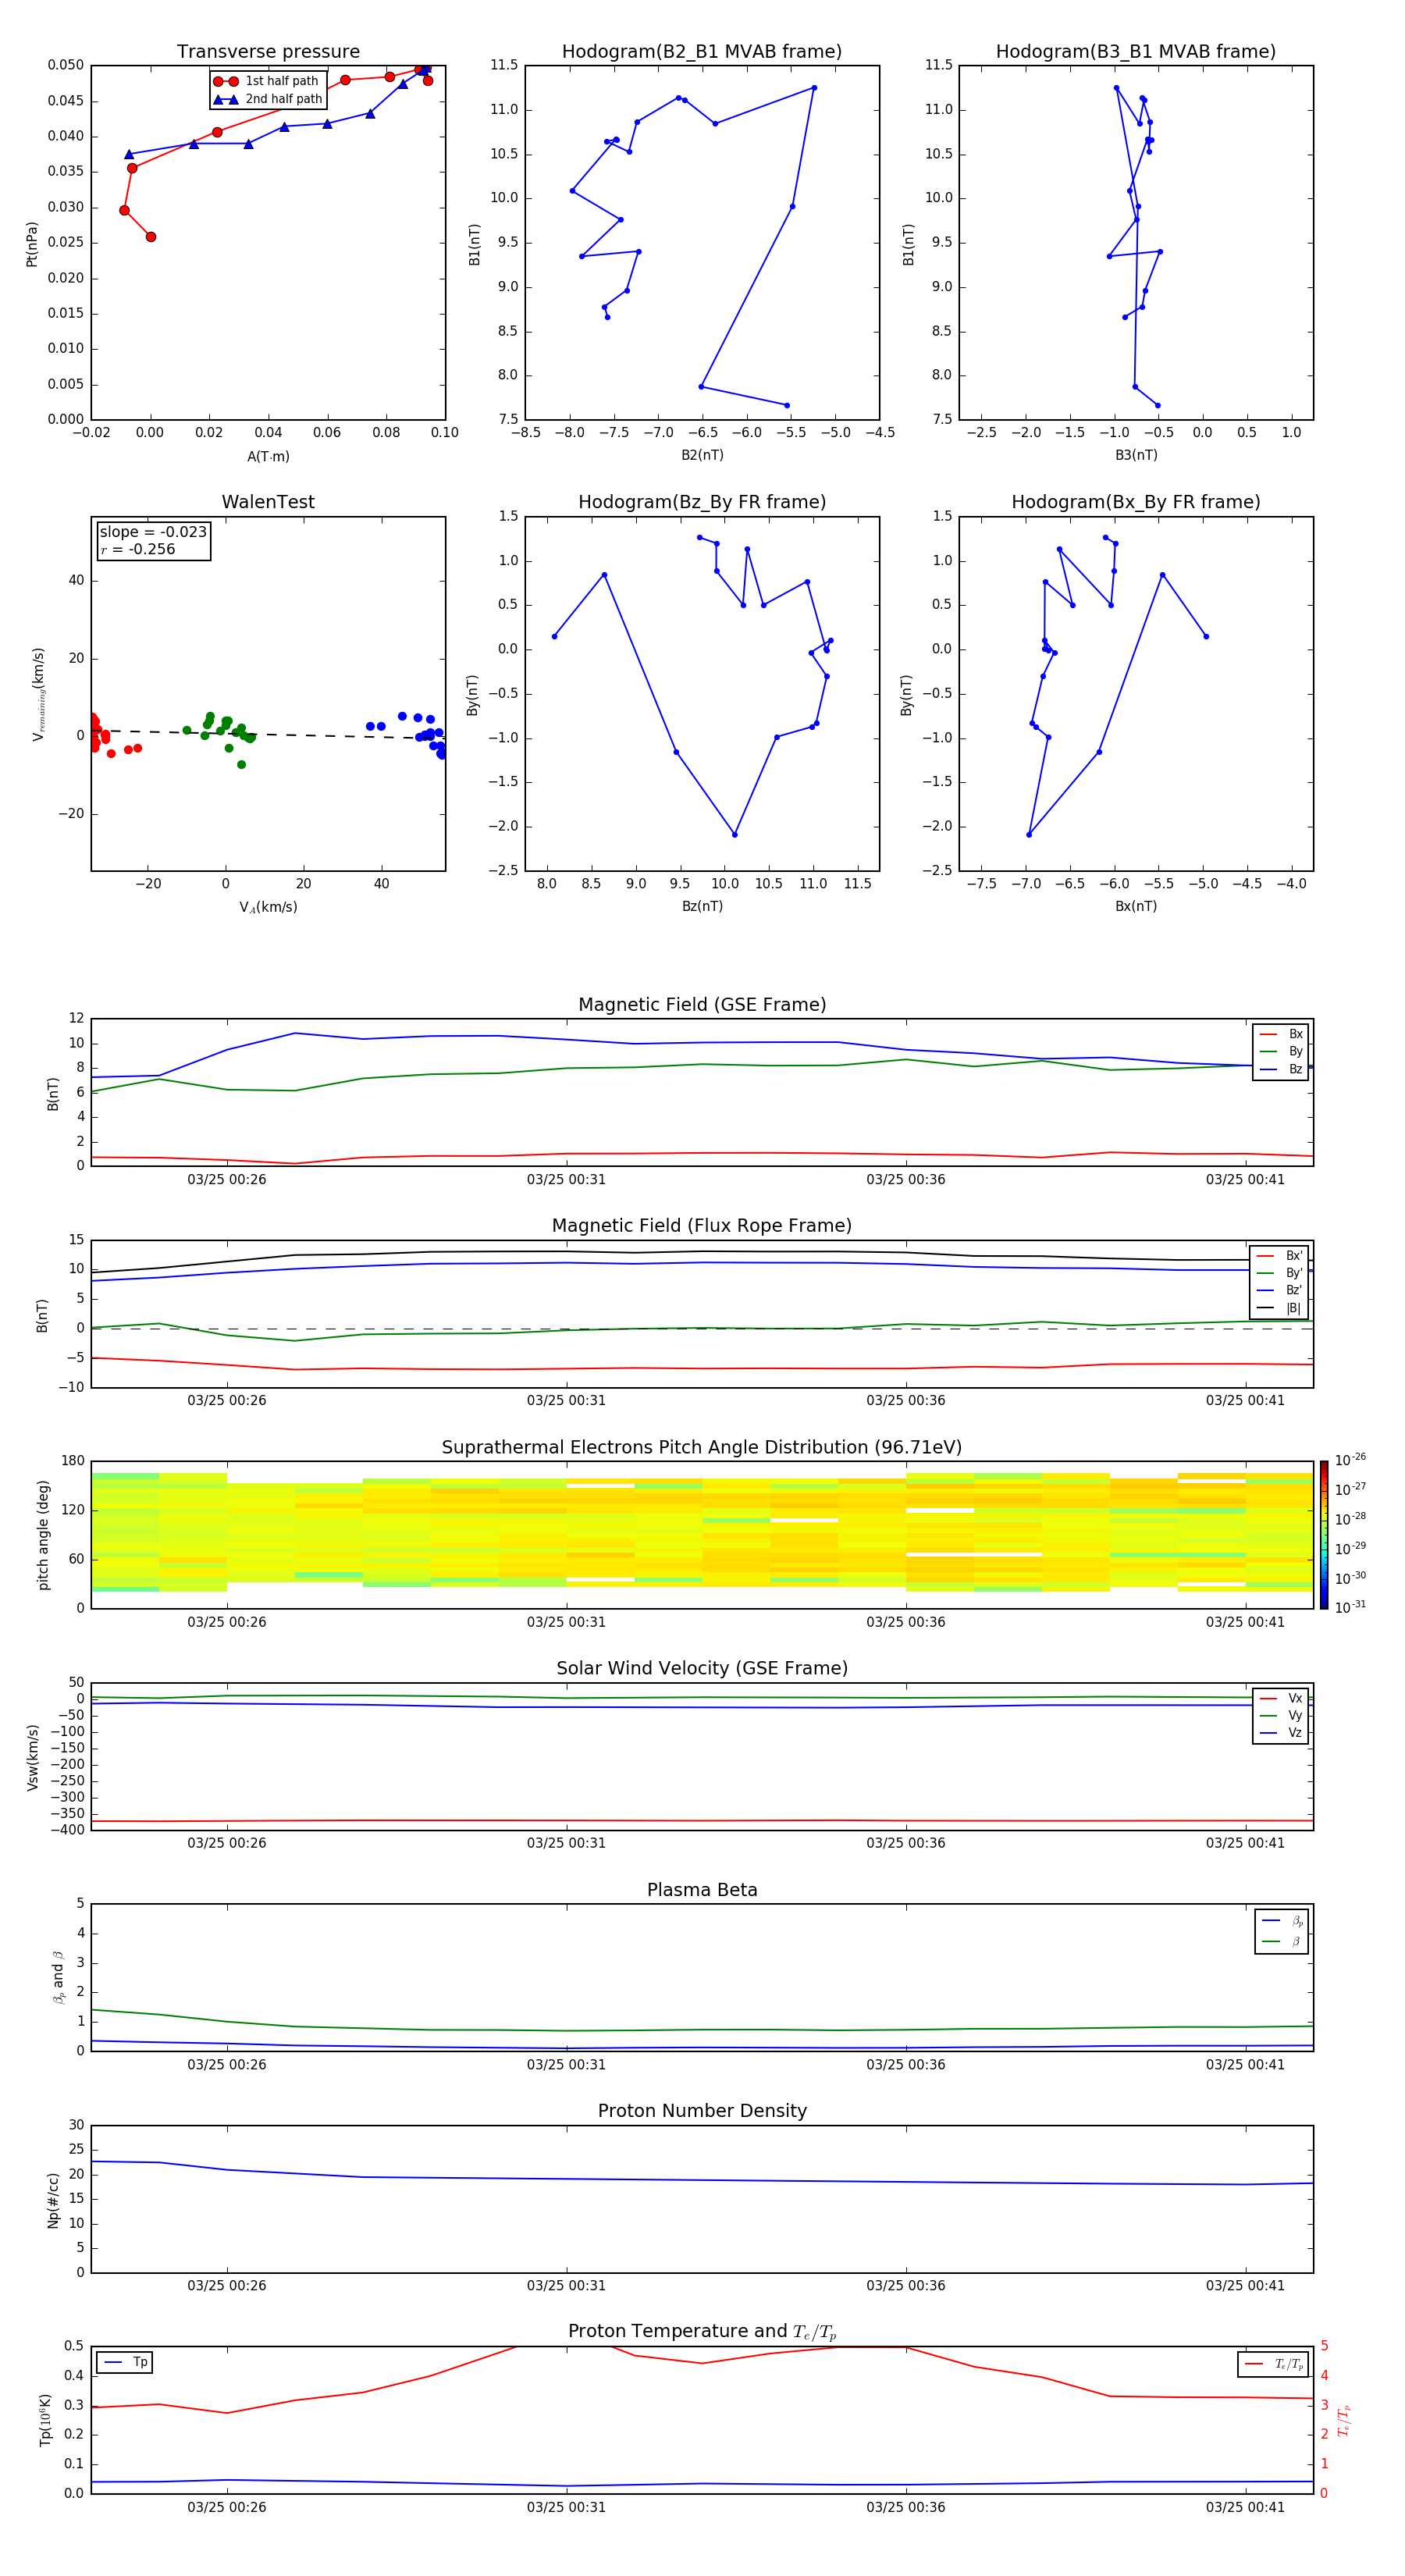
Task: Click the 'Magnetic Field (GSE Frame)' title
Action: click(x=702, y=1005)
